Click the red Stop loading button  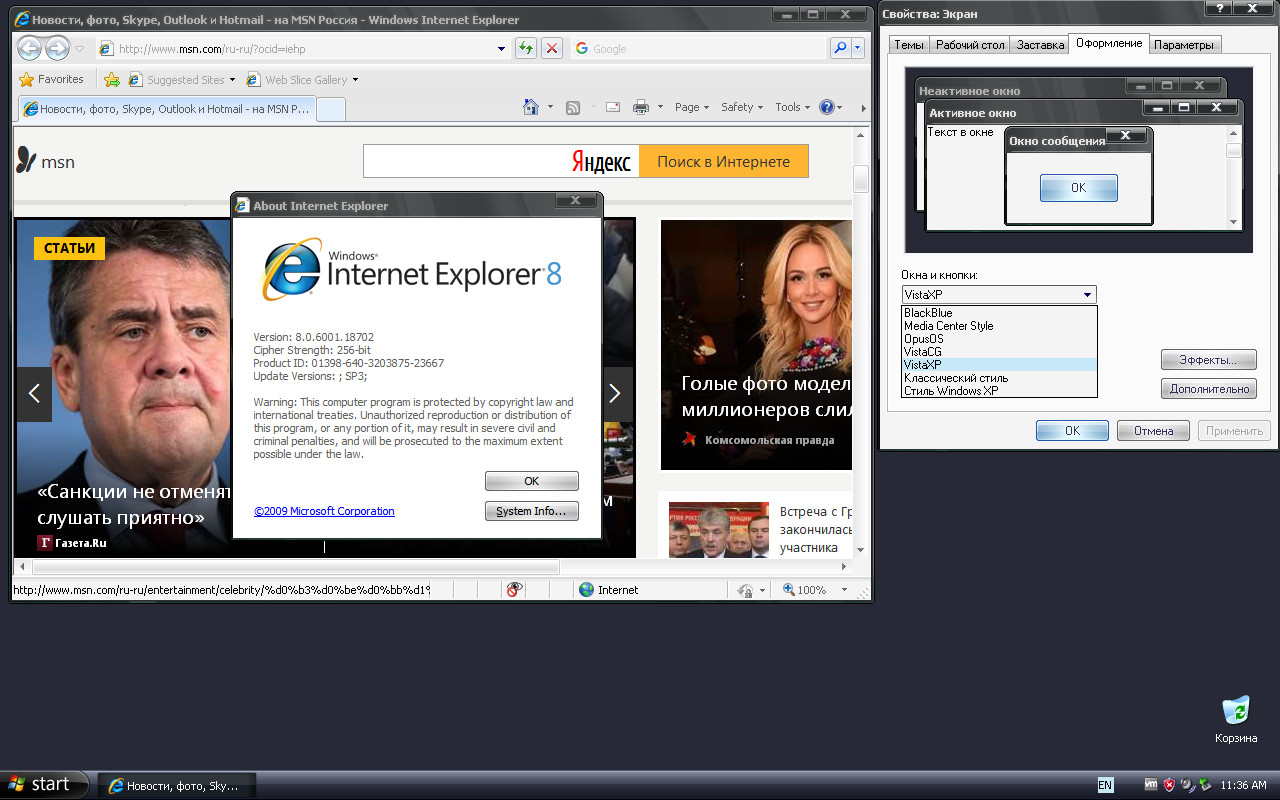point(551,48)
